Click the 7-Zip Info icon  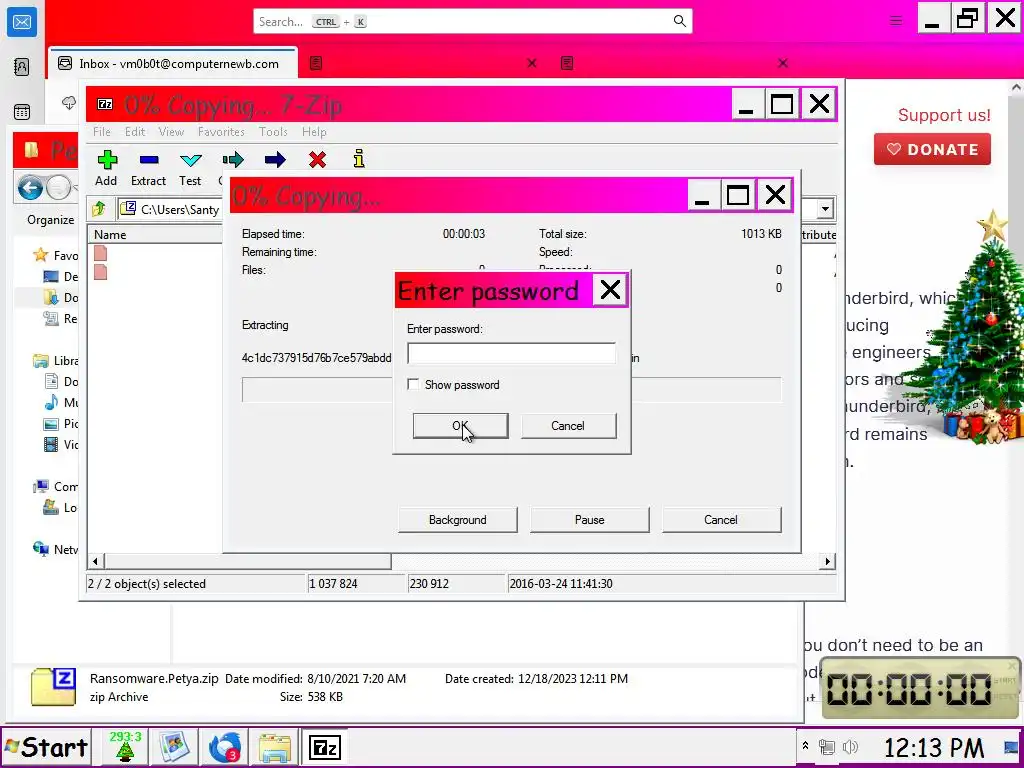(359, 159)
